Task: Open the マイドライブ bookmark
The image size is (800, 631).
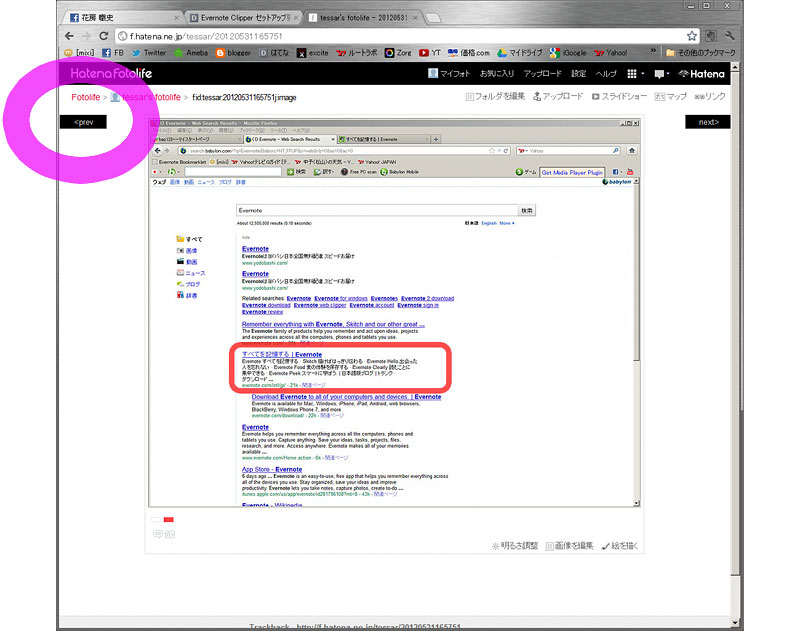Action: (519, 53)
